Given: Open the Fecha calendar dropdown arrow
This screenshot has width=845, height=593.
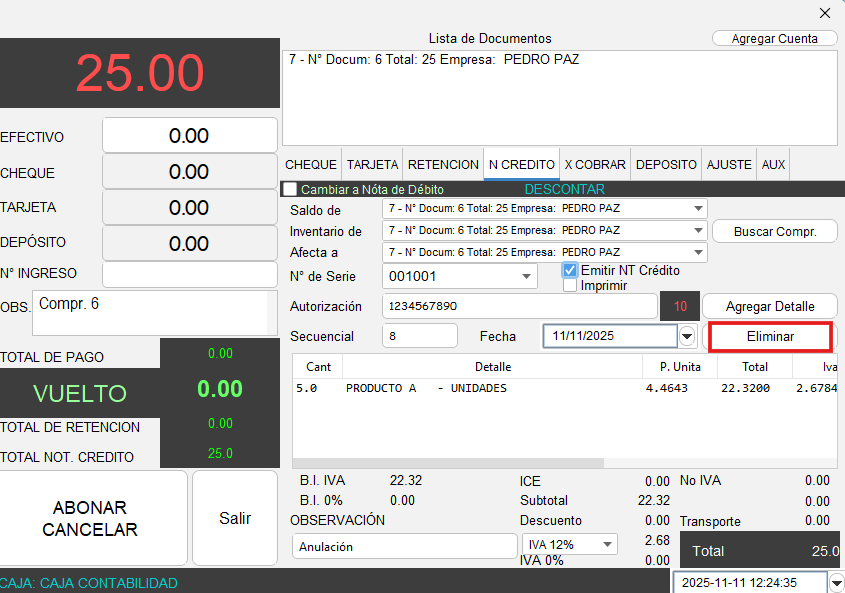Looking at the screenshot, I should [x=687, y=337].
